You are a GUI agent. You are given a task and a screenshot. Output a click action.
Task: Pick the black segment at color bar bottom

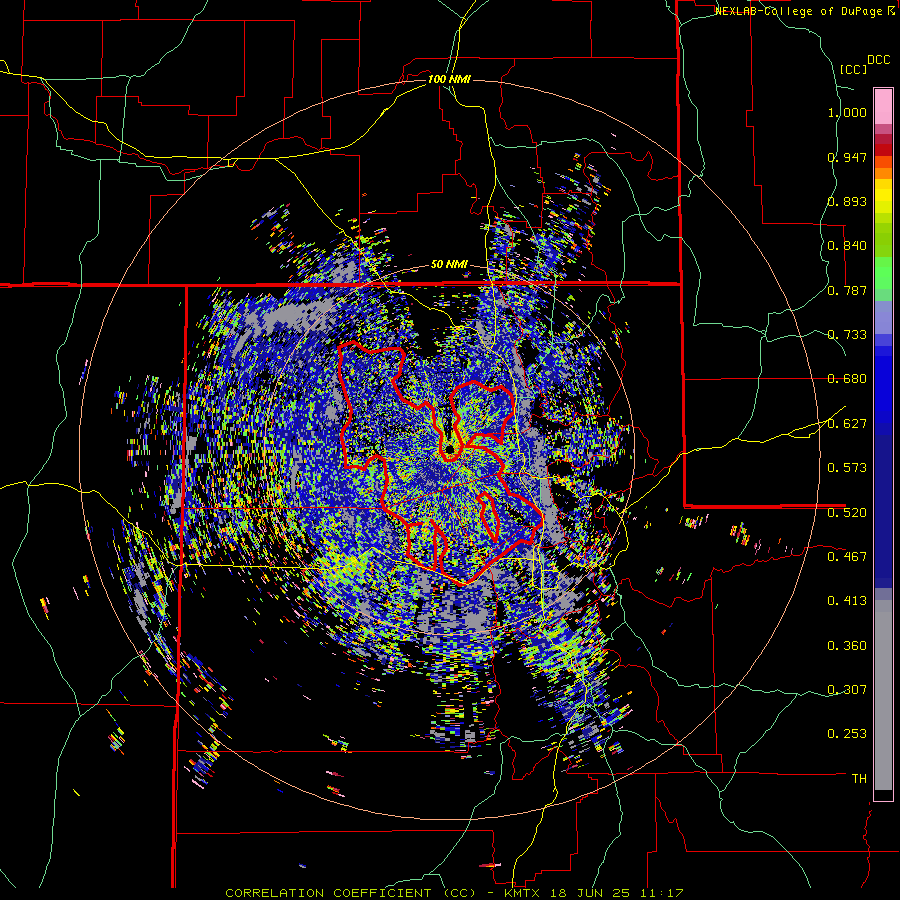(883, 795)
